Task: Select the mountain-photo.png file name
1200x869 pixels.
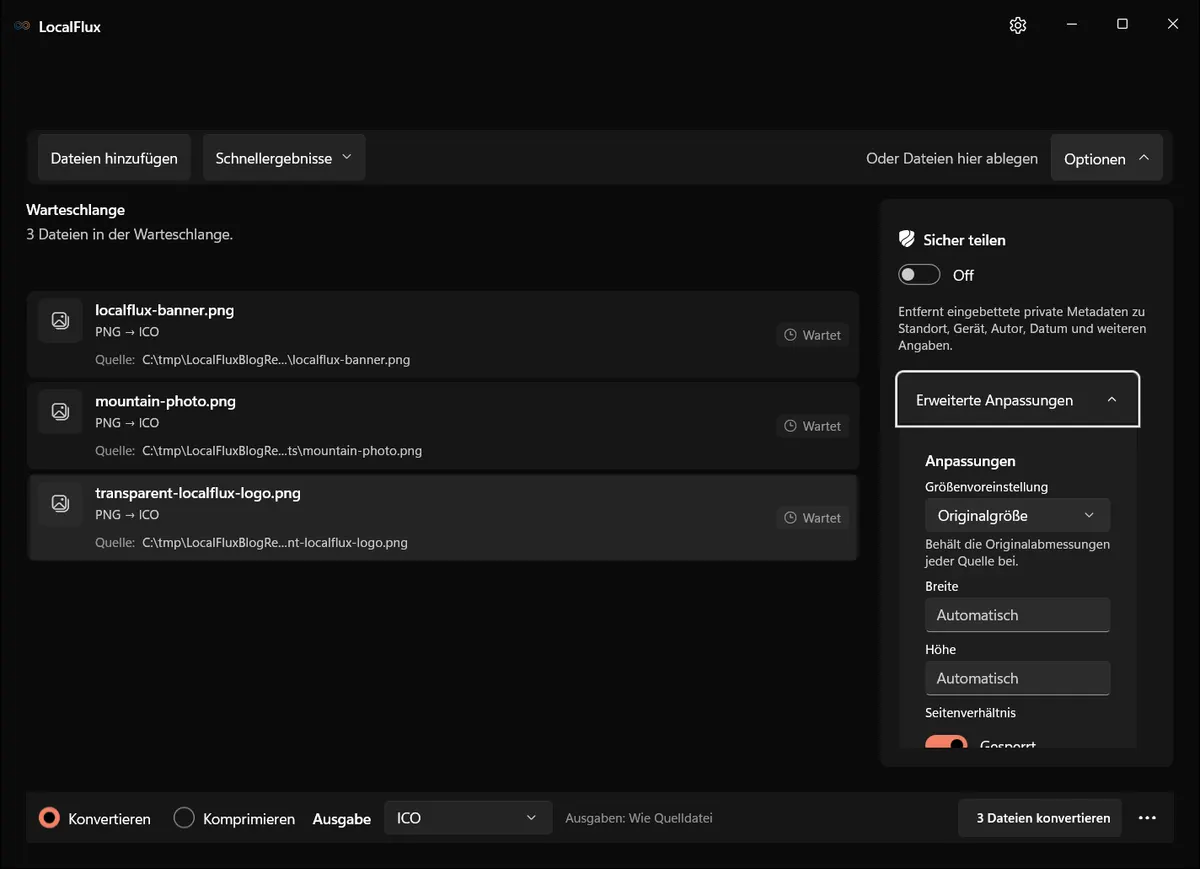Action: pyautogui.click(x=166, y=401)
